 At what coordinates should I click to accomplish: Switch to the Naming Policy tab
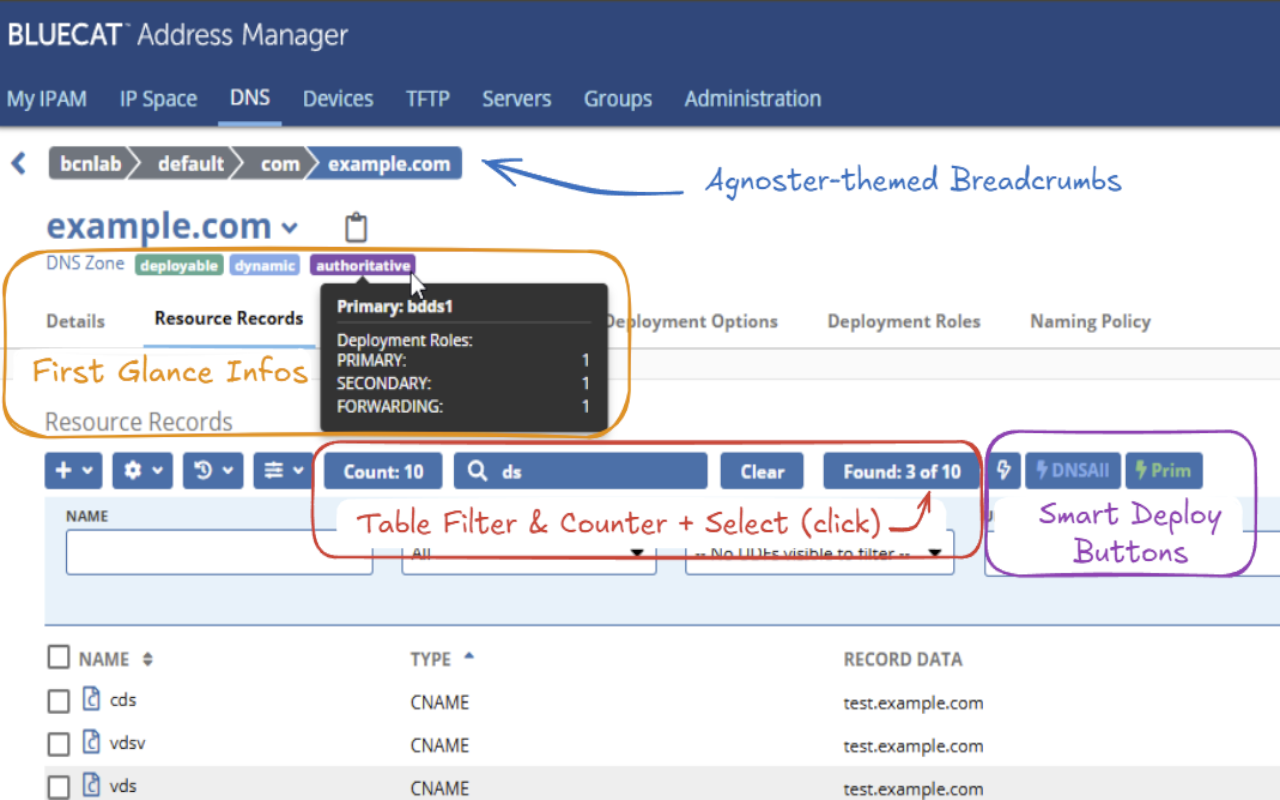(1090, 321)
